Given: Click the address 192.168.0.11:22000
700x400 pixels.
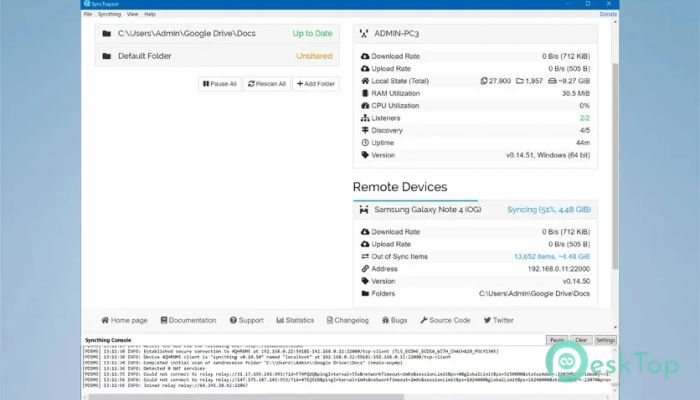Looking at the screenshot, I should pos(558,269).
